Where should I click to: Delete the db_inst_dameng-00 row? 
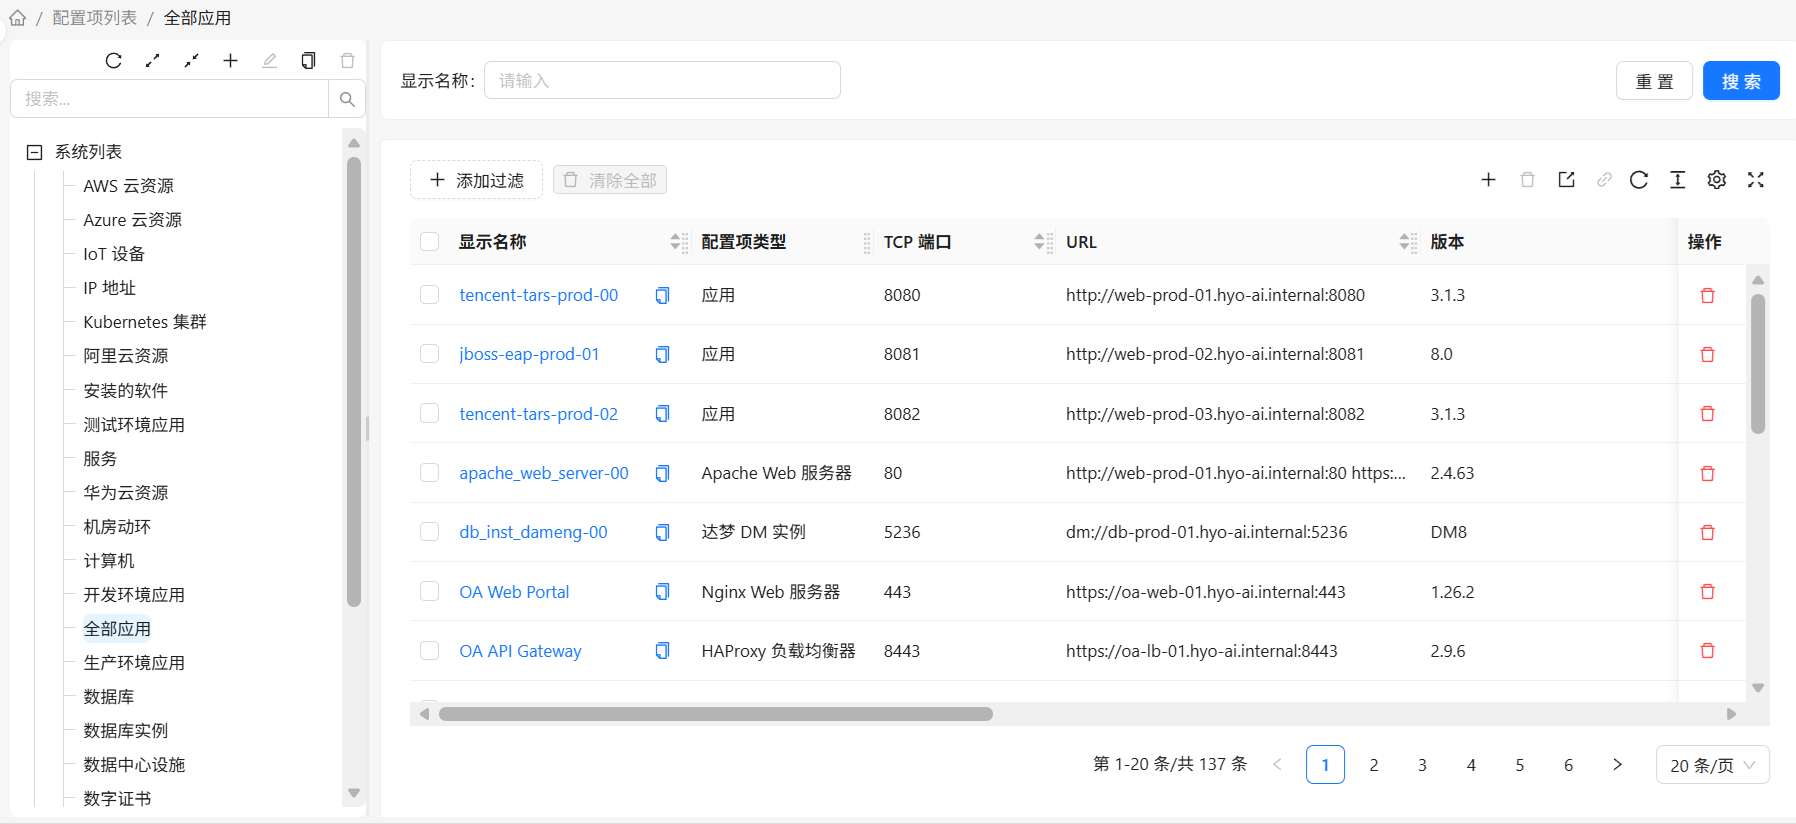[x=1707, y=532]
